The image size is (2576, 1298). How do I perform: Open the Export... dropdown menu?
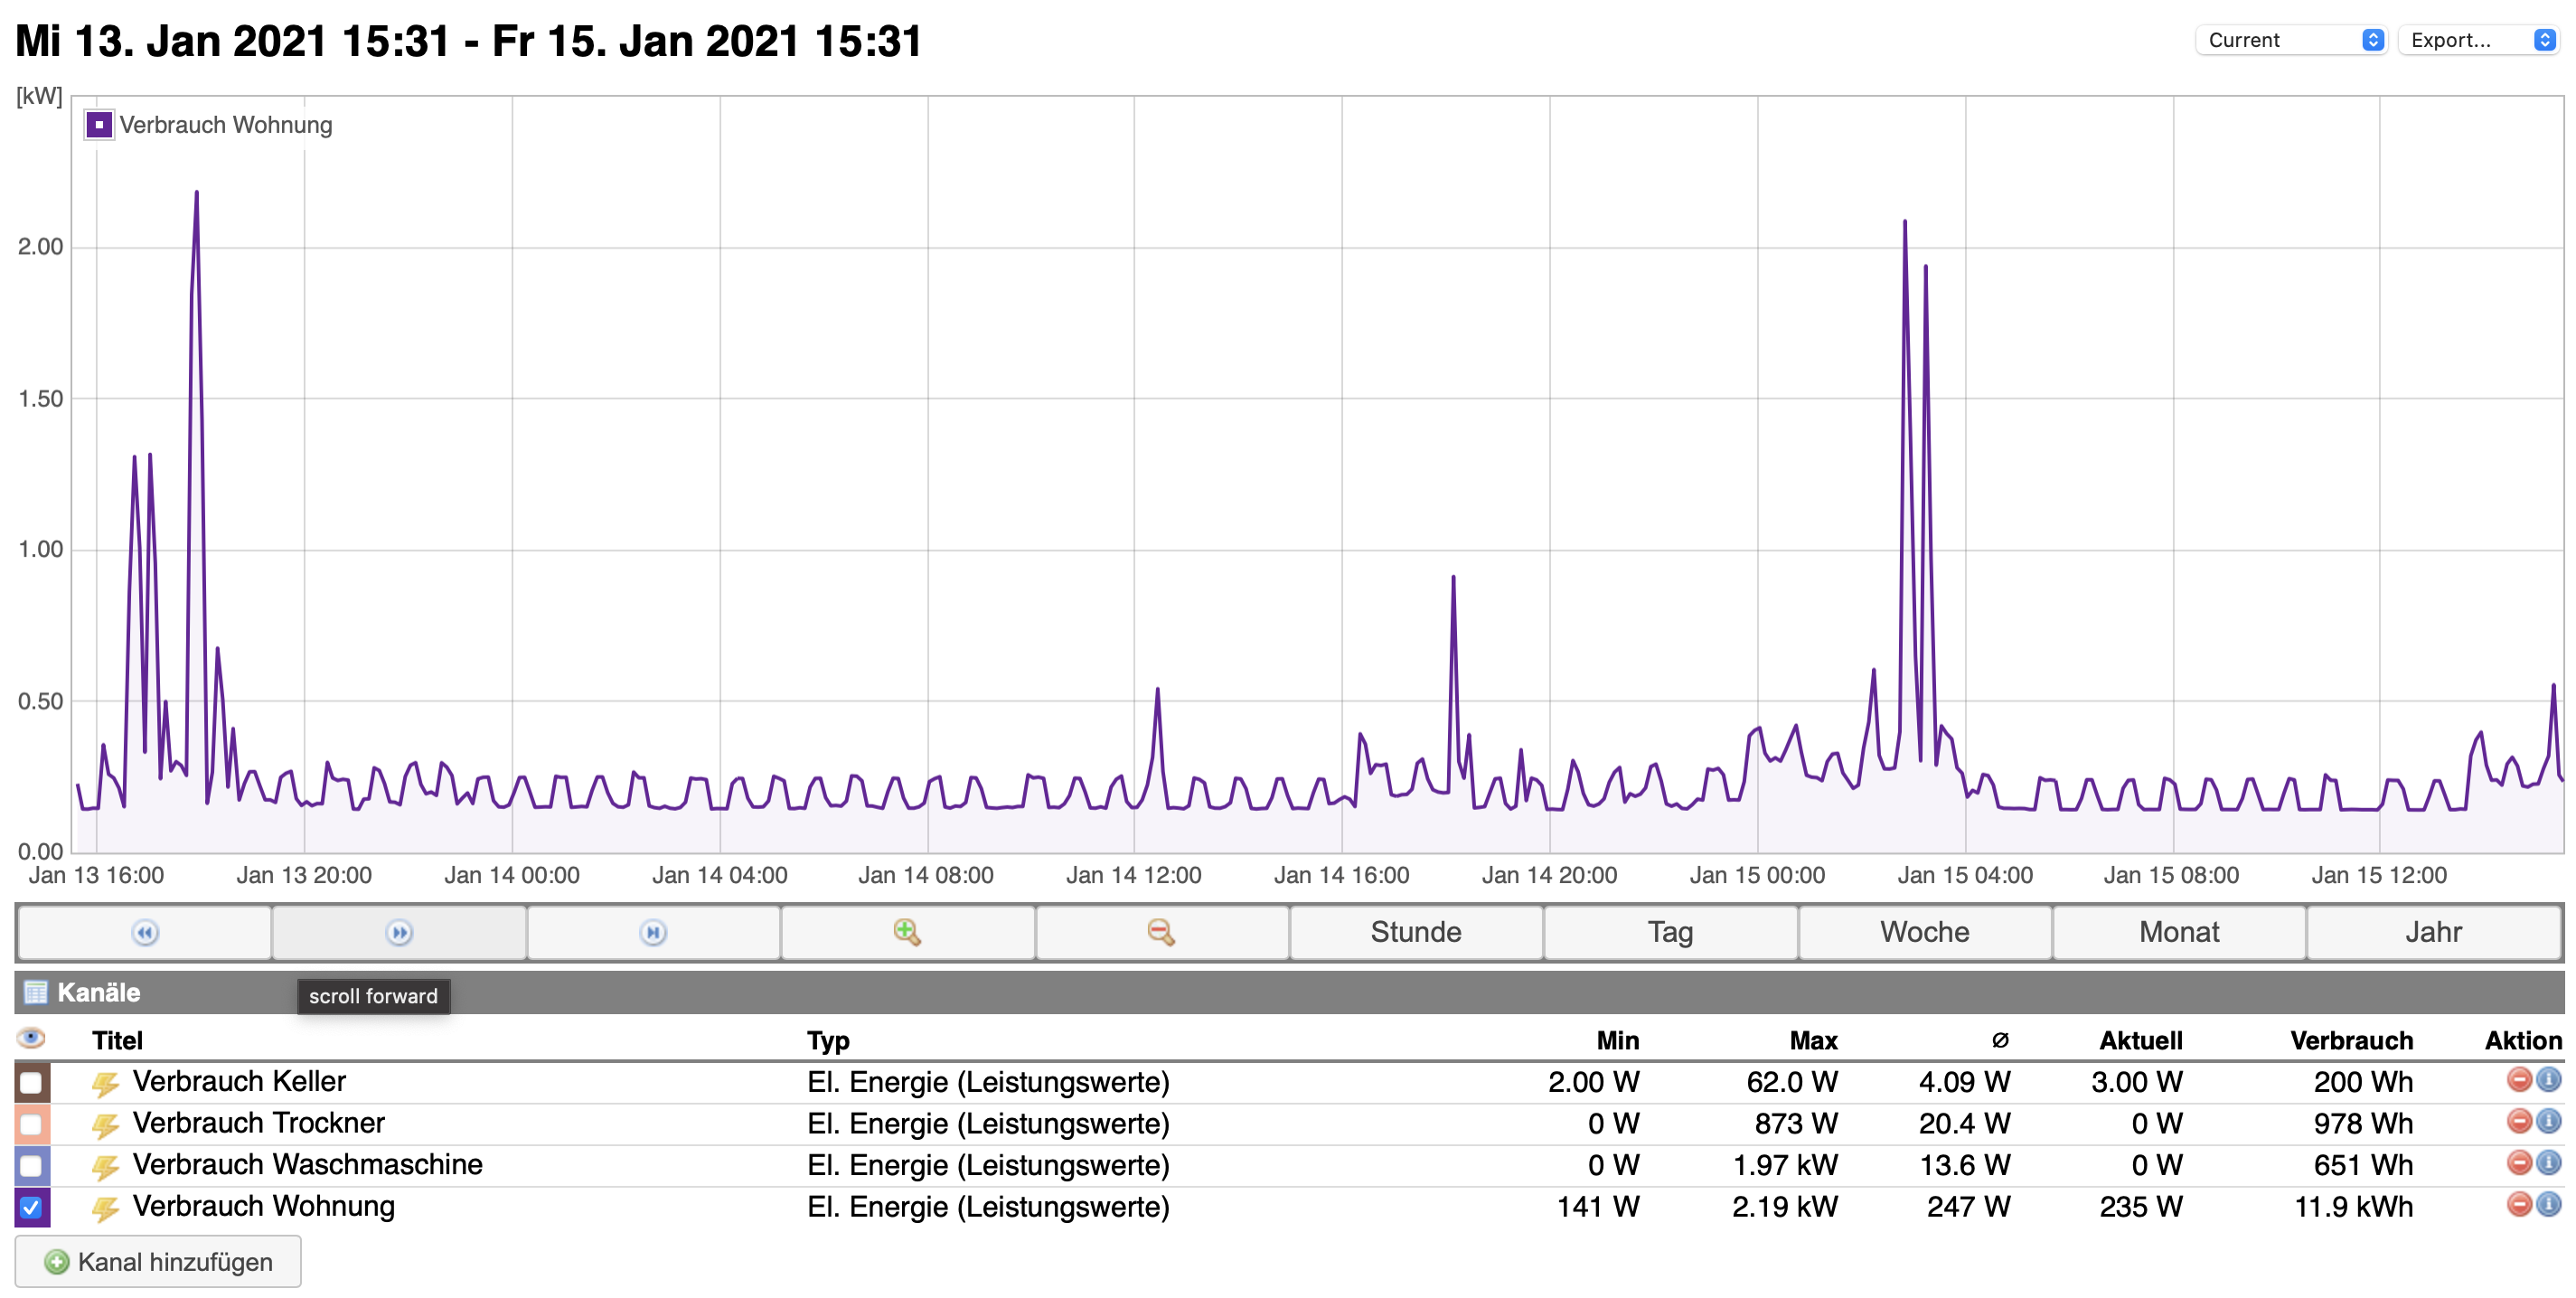pos(2478,40)
